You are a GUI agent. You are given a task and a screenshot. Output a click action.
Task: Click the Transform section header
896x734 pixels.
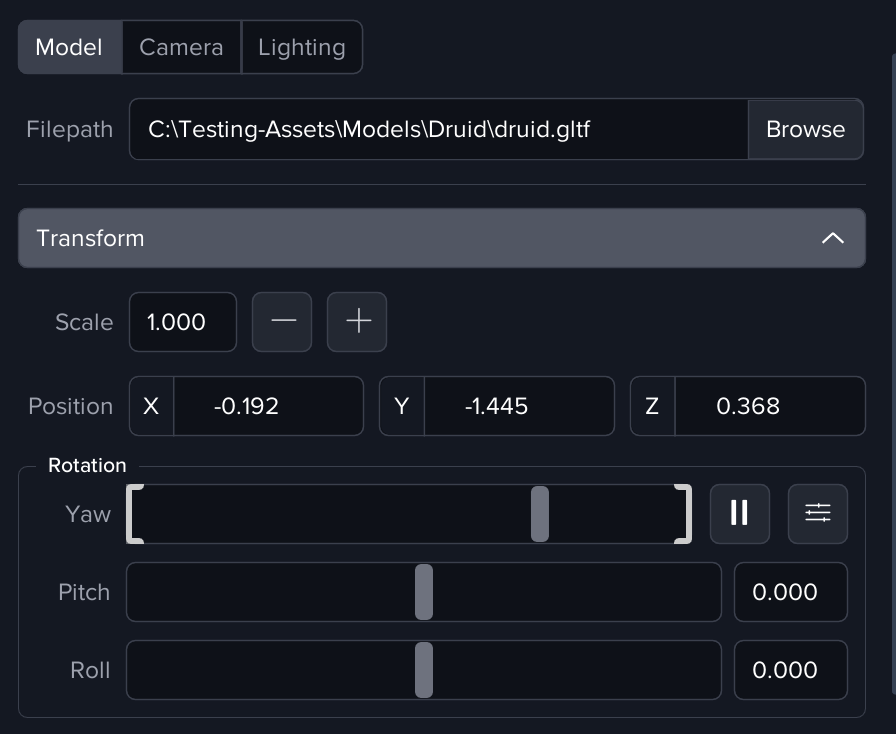click(x=400, y=238)
